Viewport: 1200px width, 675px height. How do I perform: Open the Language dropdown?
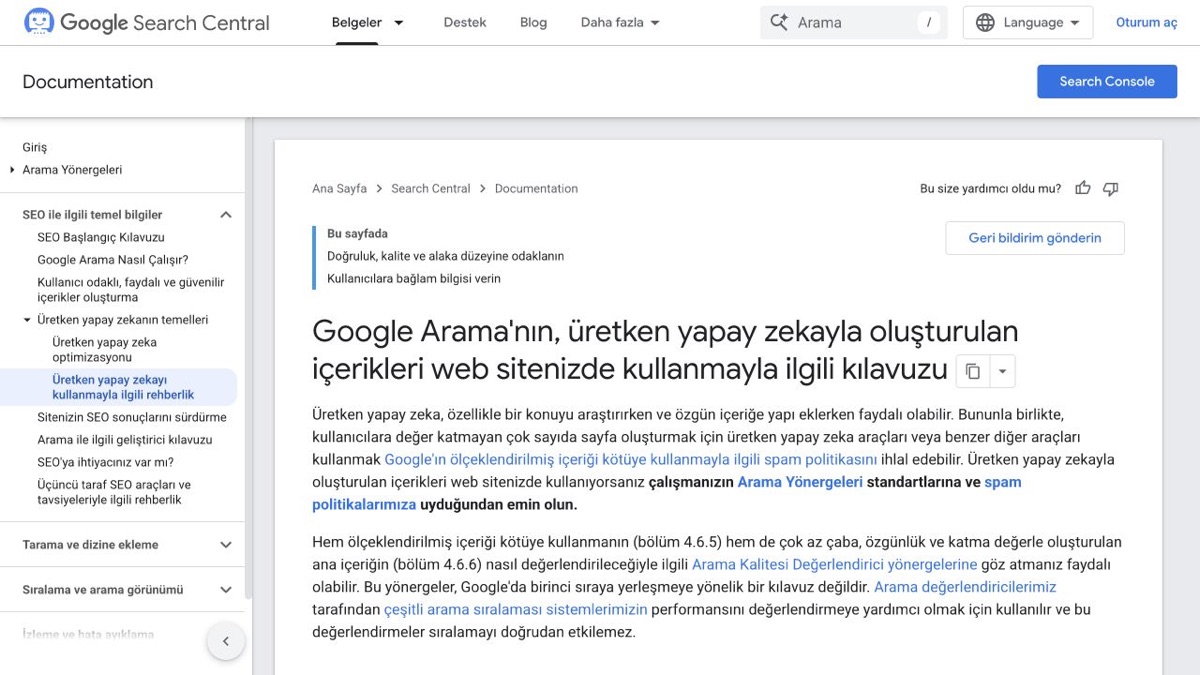click(x=1028, y=22)
